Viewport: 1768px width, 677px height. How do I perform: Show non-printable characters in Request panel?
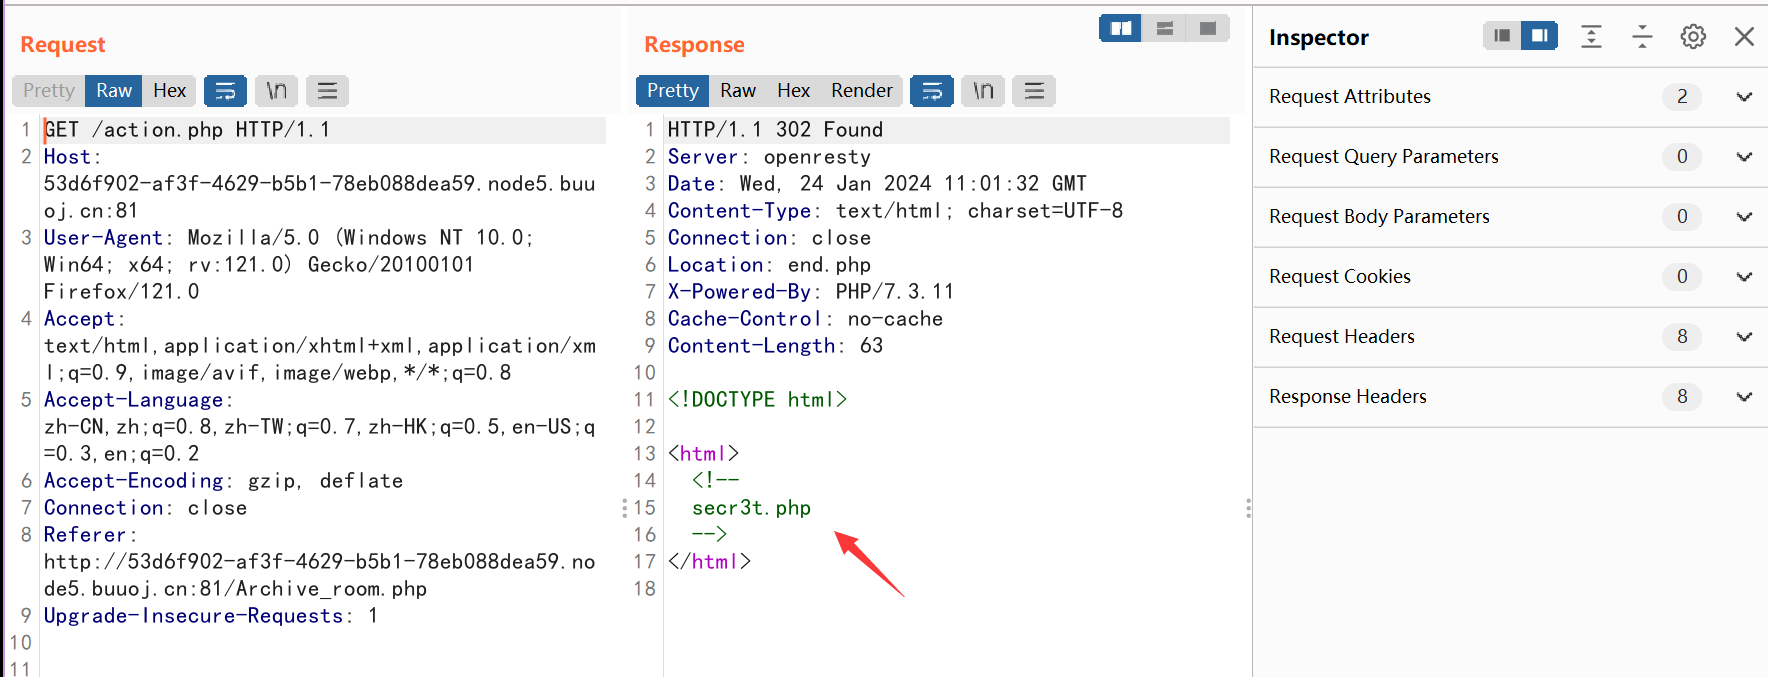tap(277, 91)
